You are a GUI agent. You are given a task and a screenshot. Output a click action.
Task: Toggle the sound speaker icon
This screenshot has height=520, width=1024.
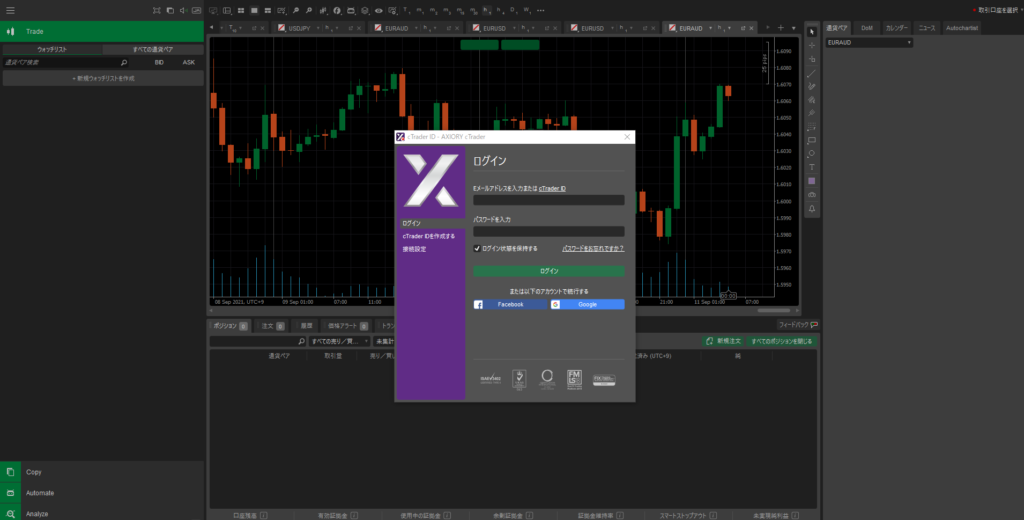click(183, 10)
